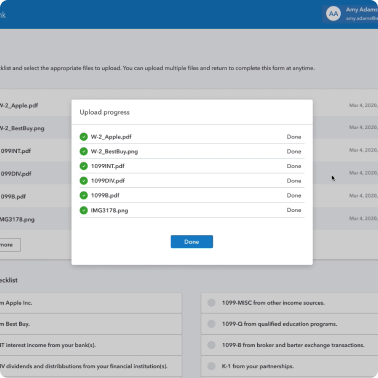This screenshot has height=378, width=378.
Task: Click the blue Done button
Action: pos(192,242)
